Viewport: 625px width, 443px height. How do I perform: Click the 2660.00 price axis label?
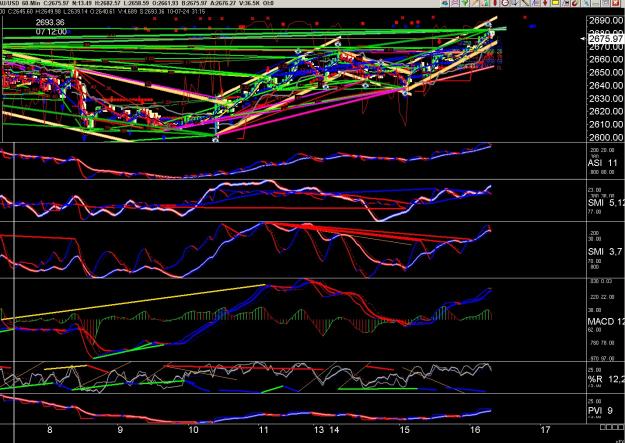coord(605,59)
